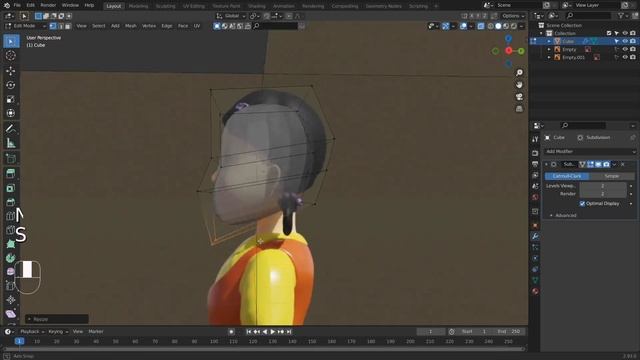Open the Global transform orientation dropdown
This screenshot has width=640, height=360.
(x=231, y=16)
